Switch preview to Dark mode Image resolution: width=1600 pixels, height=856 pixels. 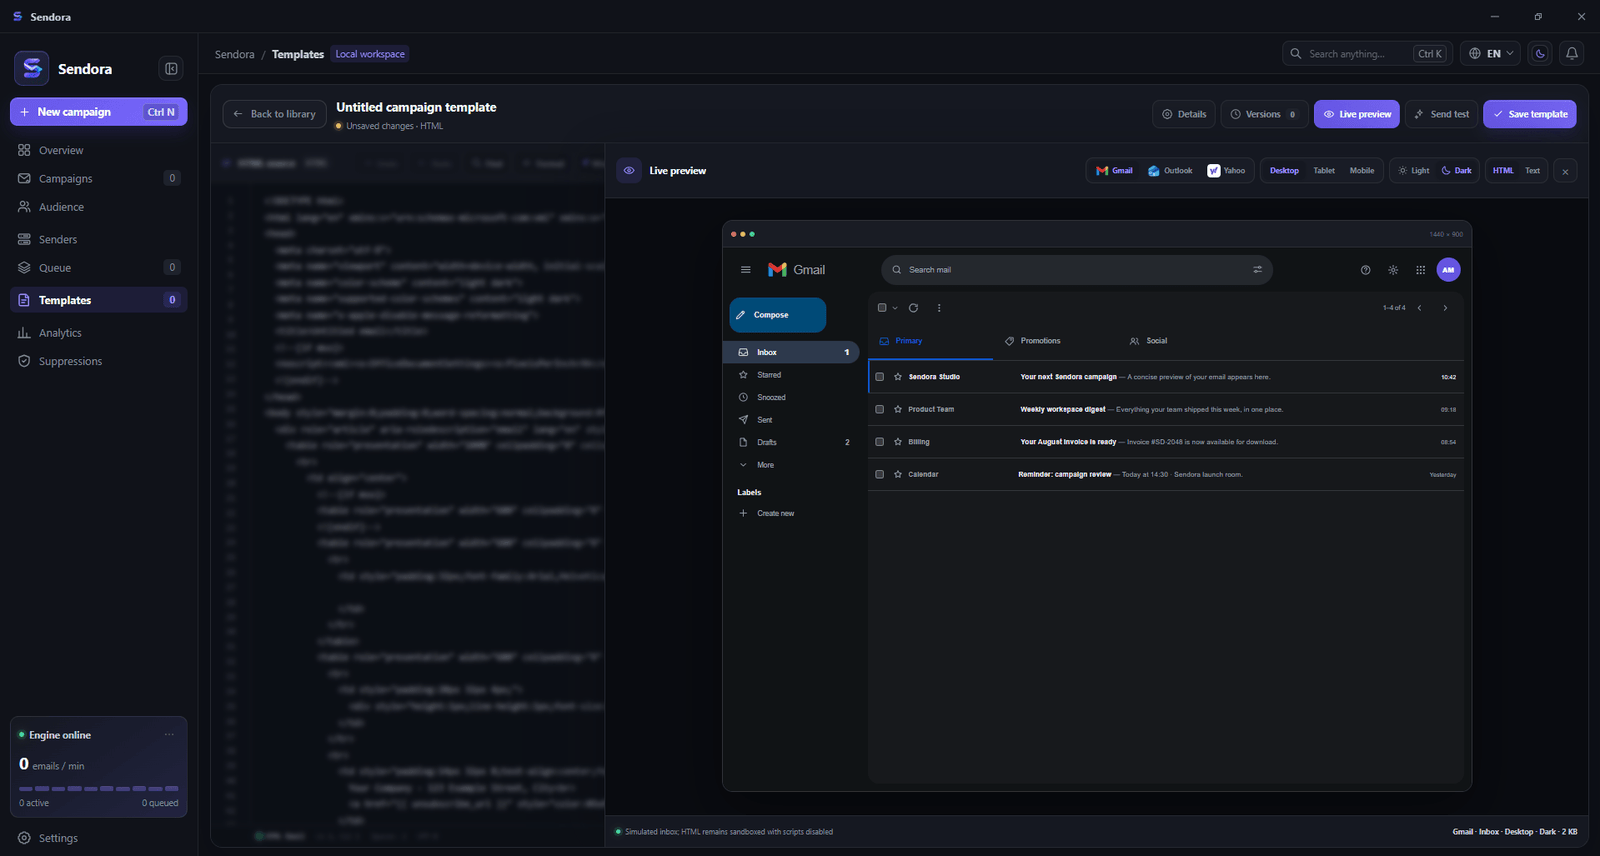click(x=1457, y=171)
